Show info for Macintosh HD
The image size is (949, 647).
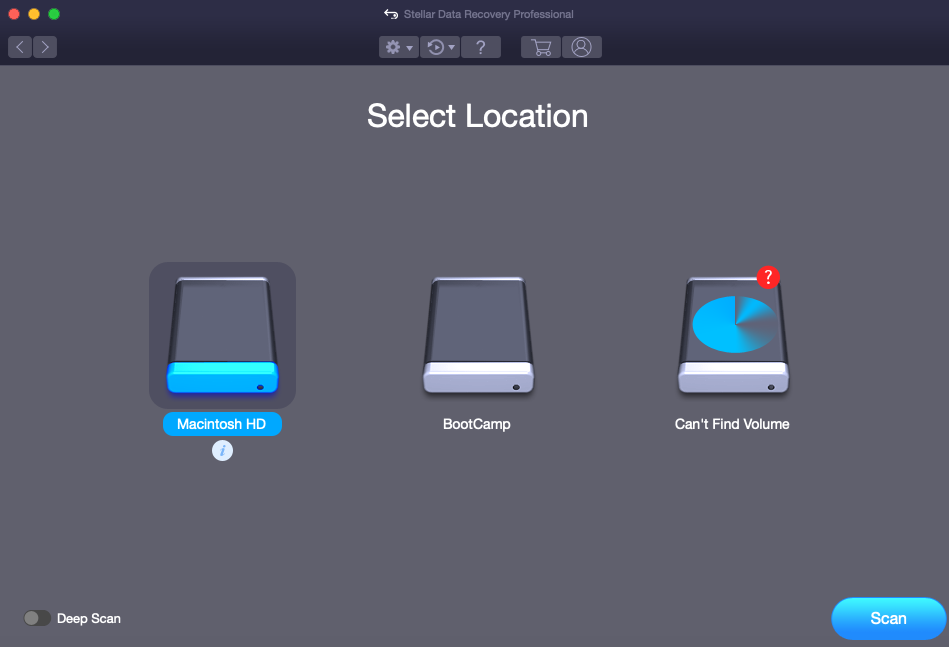[222, 450]
